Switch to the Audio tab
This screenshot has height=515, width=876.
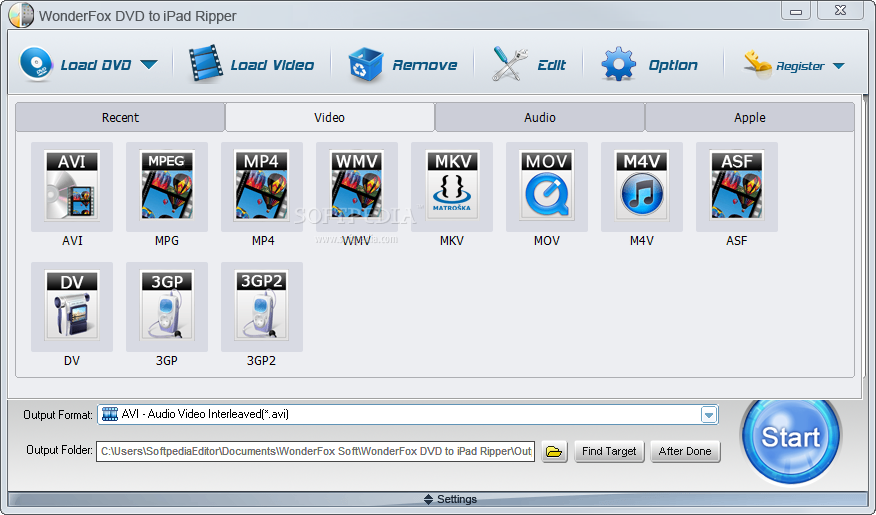tap(540, 117)
